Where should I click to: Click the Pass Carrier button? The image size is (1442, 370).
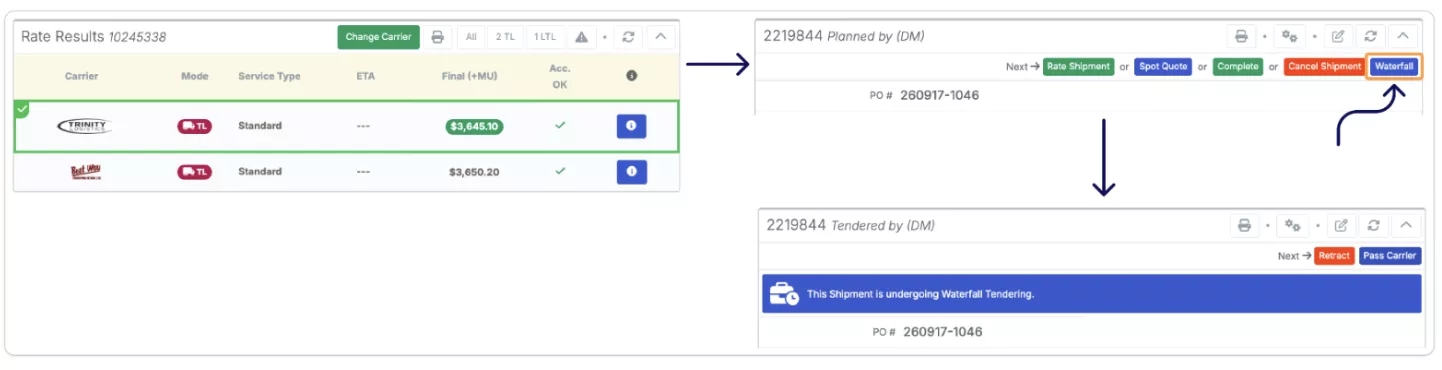pos(1390,256)
